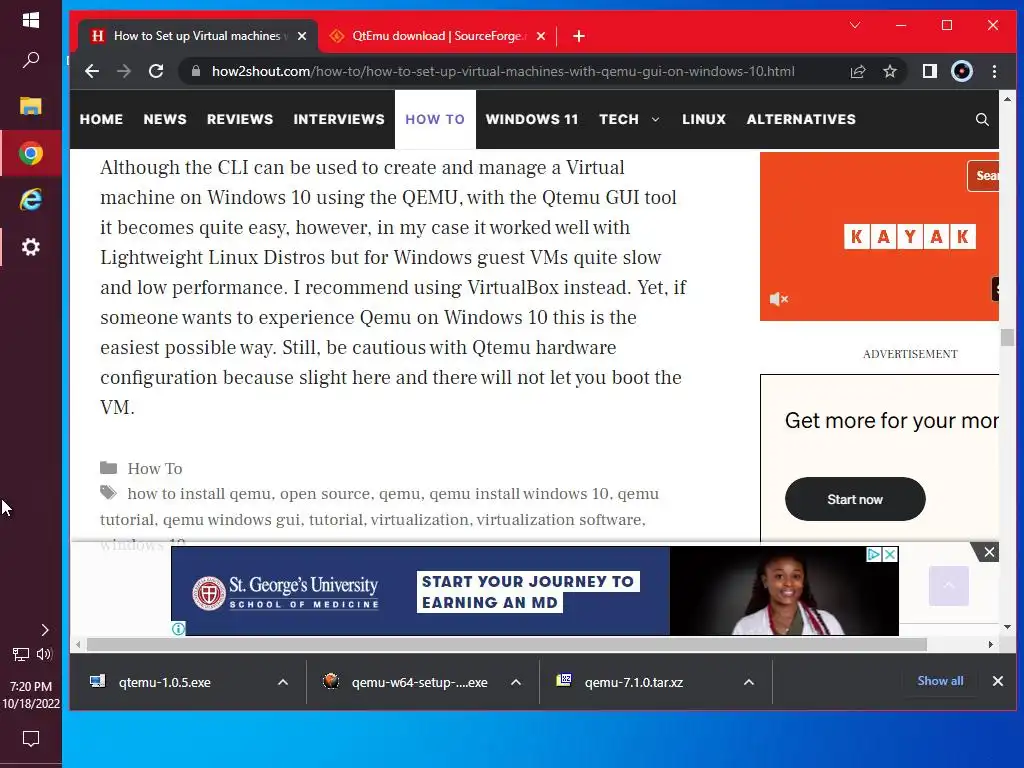This screenshot has height=768, width=1024.
Task: Follow the 'how to install qemu' tag
Action: 199,494
